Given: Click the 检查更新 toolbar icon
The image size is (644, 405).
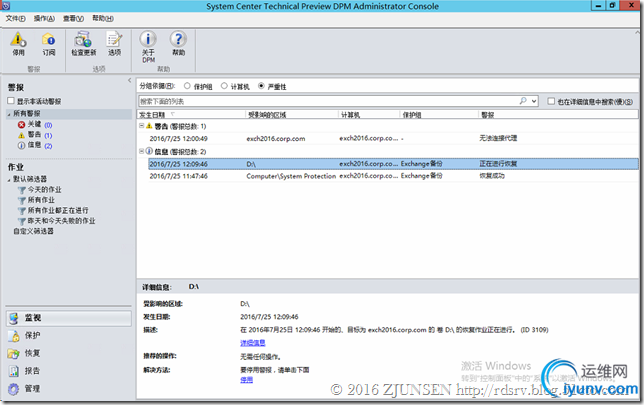Looking at the screenshot, I should [x=83, y=39].
